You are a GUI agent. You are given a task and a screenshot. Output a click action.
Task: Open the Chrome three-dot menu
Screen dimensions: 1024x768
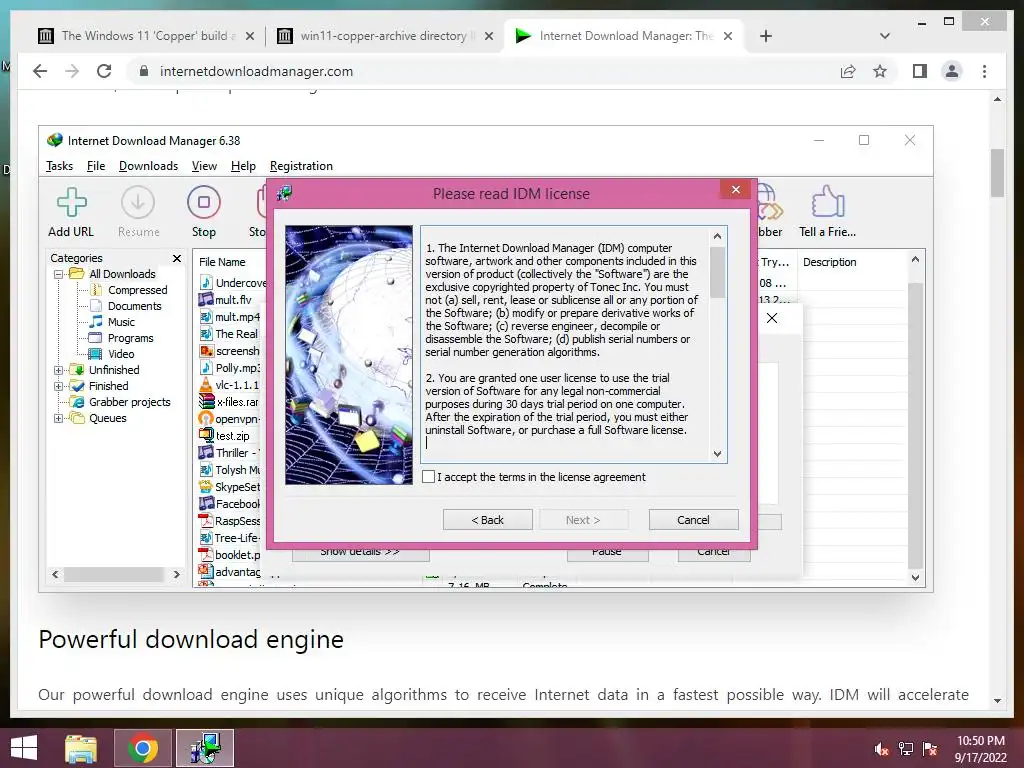click(x=984, y=71)
